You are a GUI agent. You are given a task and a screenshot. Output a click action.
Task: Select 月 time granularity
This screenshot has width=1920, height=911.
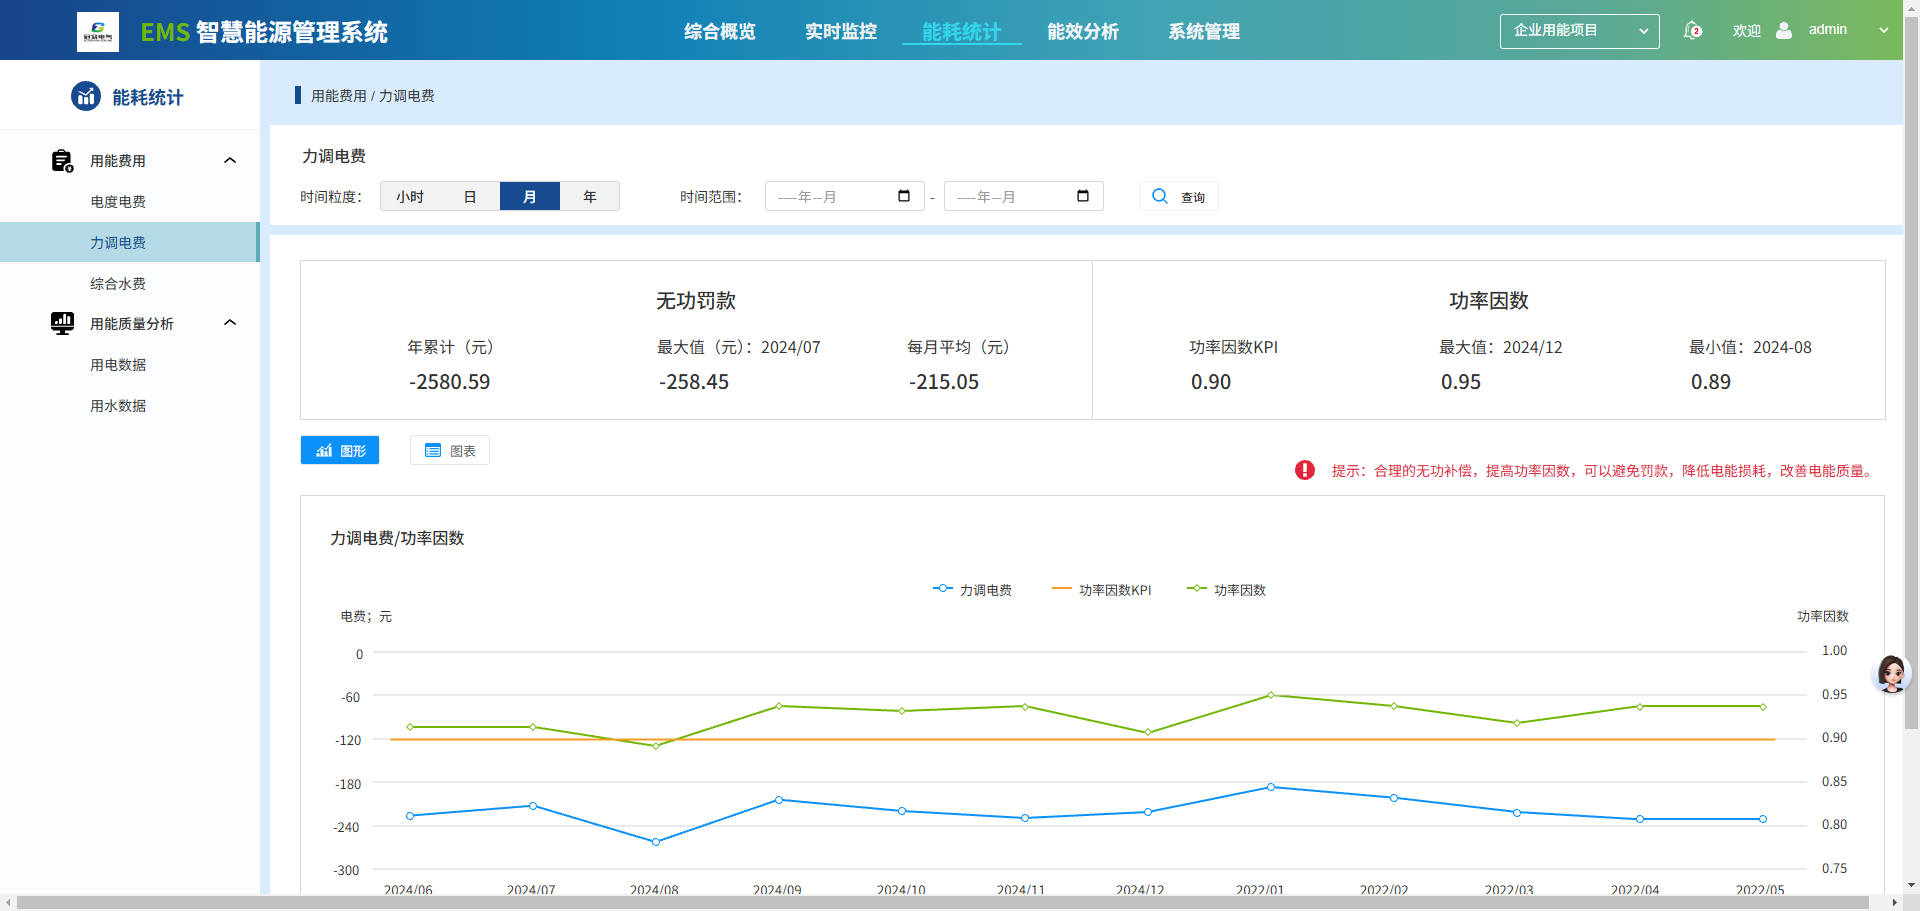[530, 196]
